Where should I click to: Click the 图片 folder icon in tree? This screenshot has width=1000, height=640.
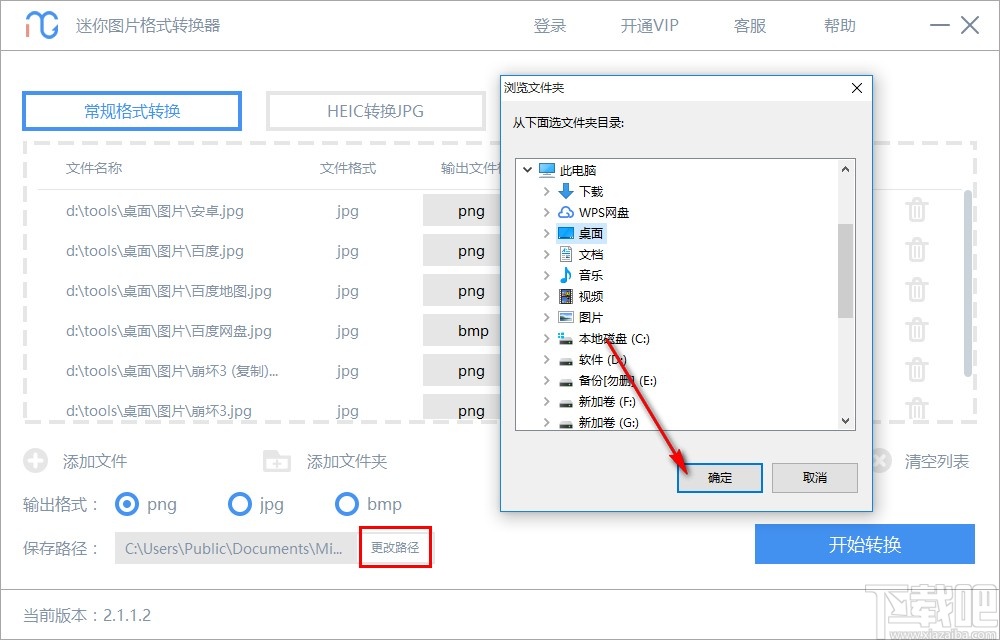(565, 317)
